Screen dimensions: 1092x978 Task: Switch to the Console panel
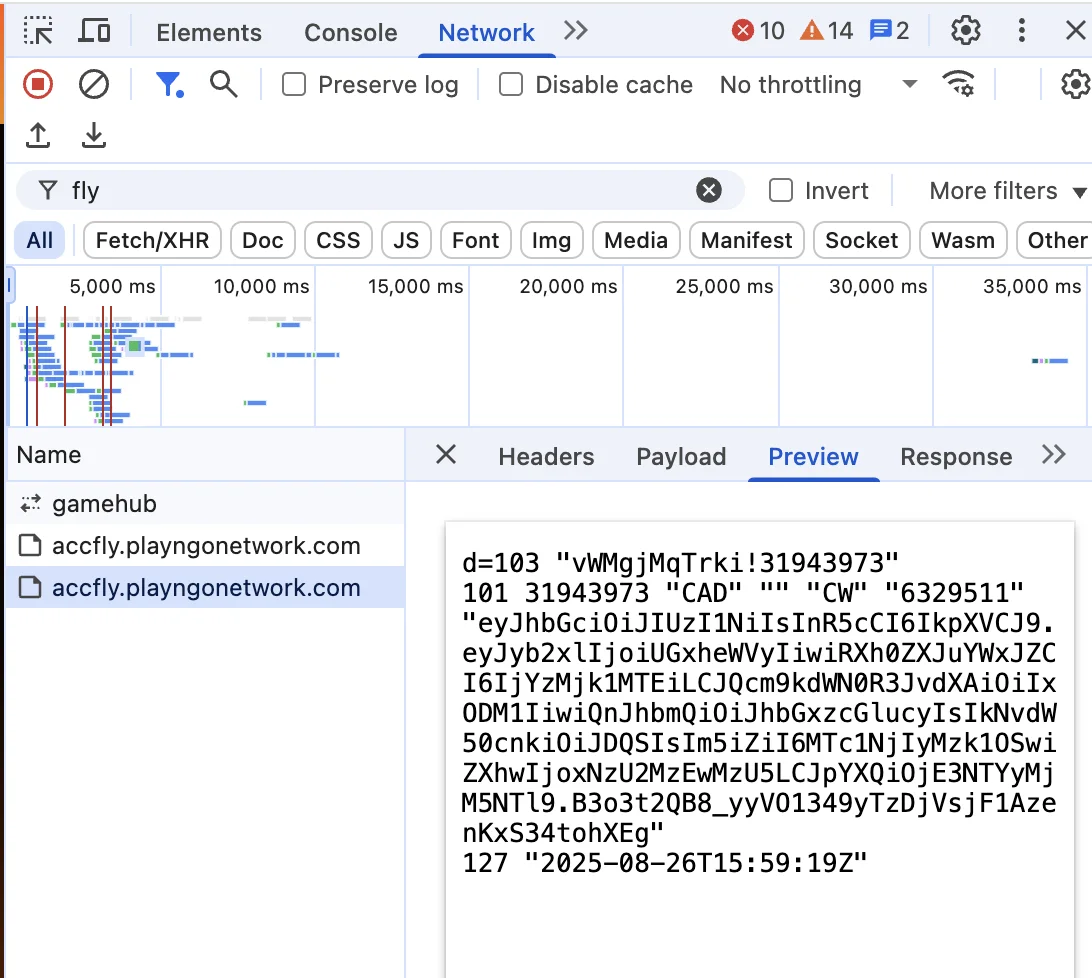(x=350, y=32)
